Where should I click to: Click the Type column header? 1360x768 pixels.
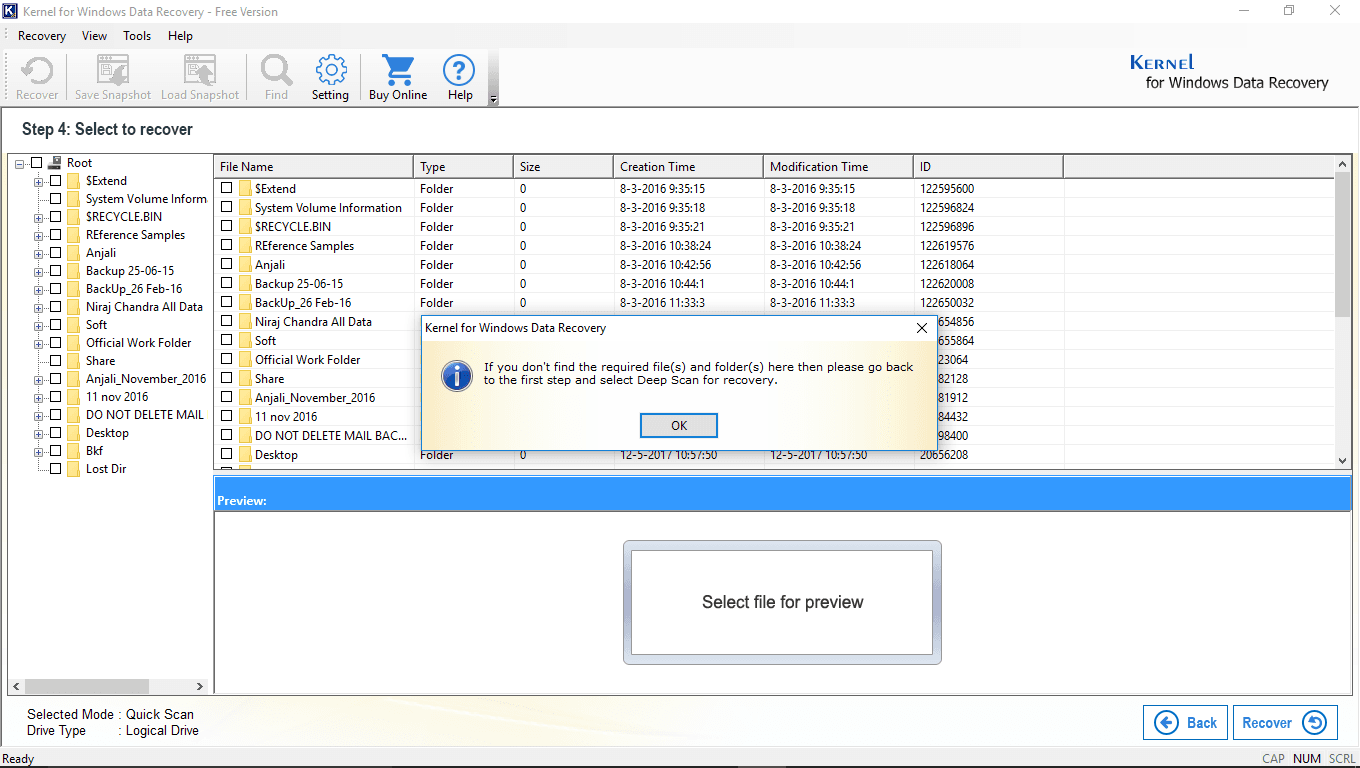tap(463, 167)
